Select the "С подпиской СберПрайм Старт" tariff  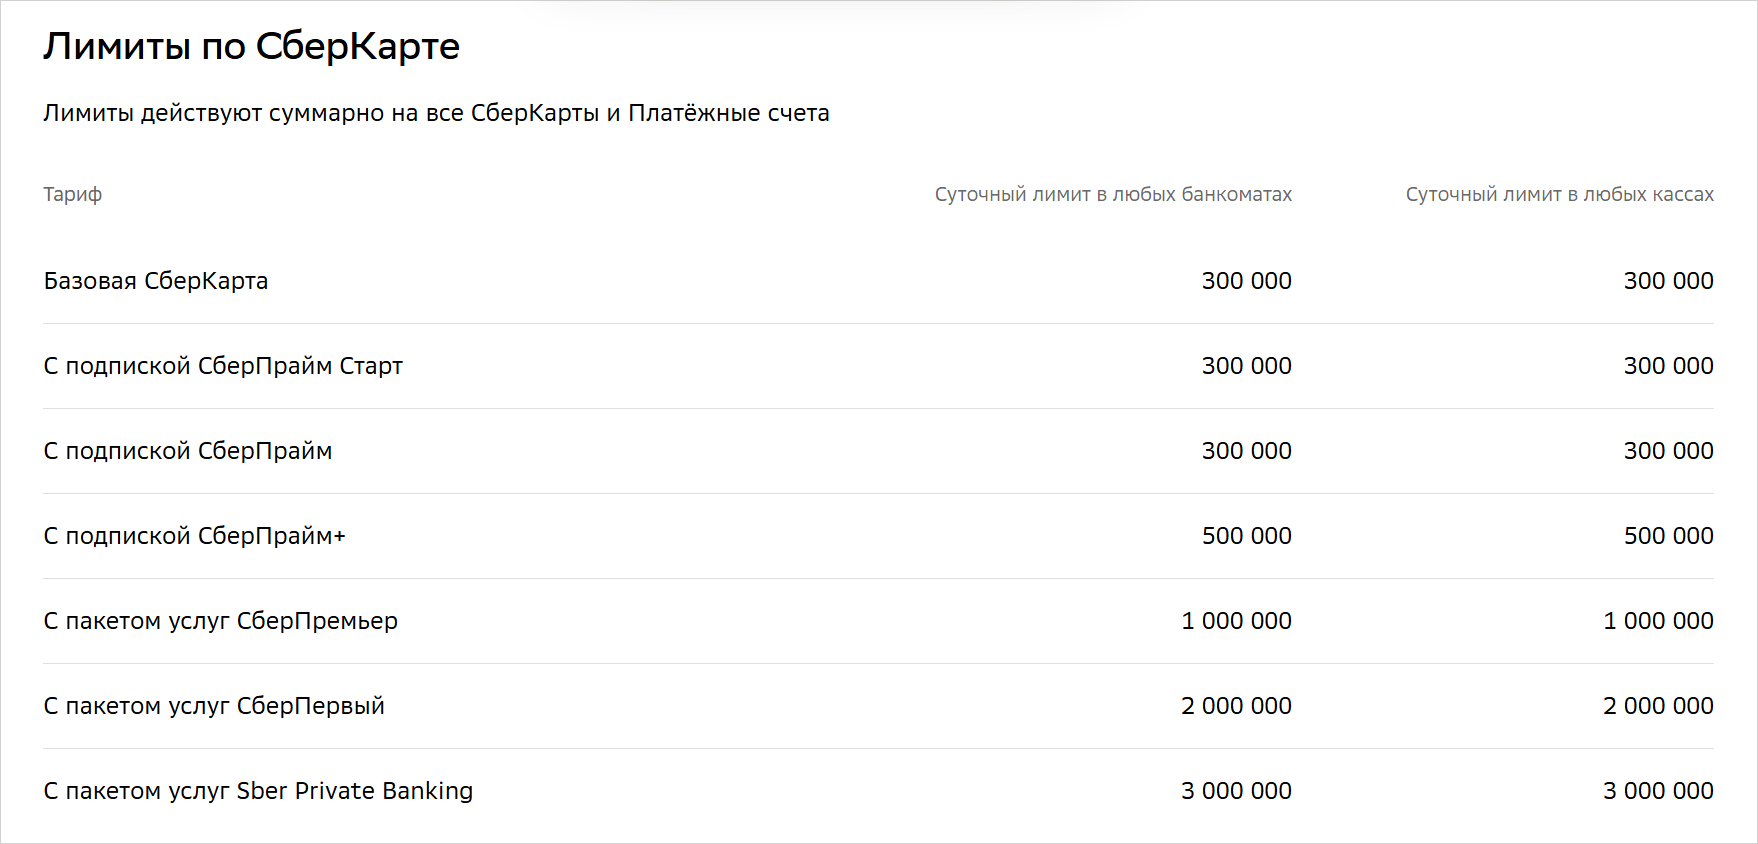(223, 366)
